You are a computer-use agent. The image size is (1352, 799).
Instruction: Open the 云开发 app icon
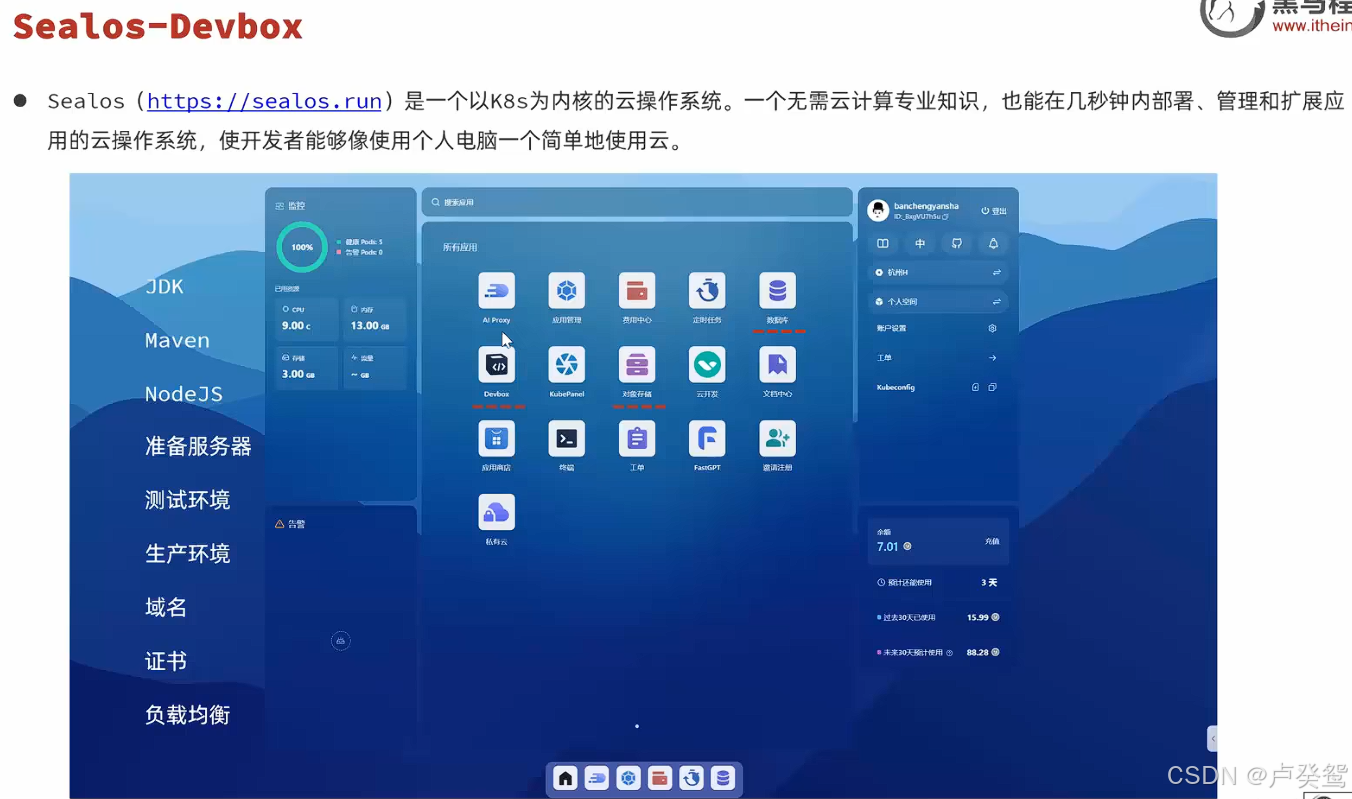pyautogui.click(x=707, y=365)
